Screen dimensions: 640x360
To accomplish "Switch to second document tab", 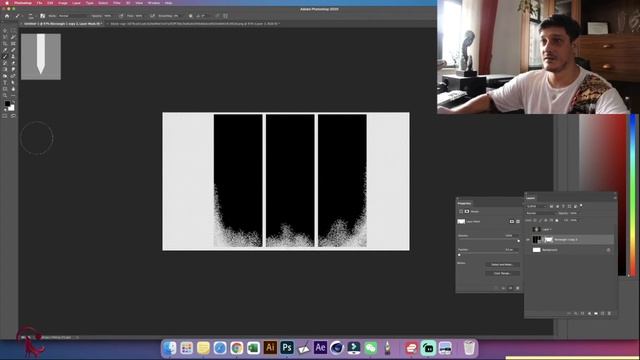I will coord(196,24).
